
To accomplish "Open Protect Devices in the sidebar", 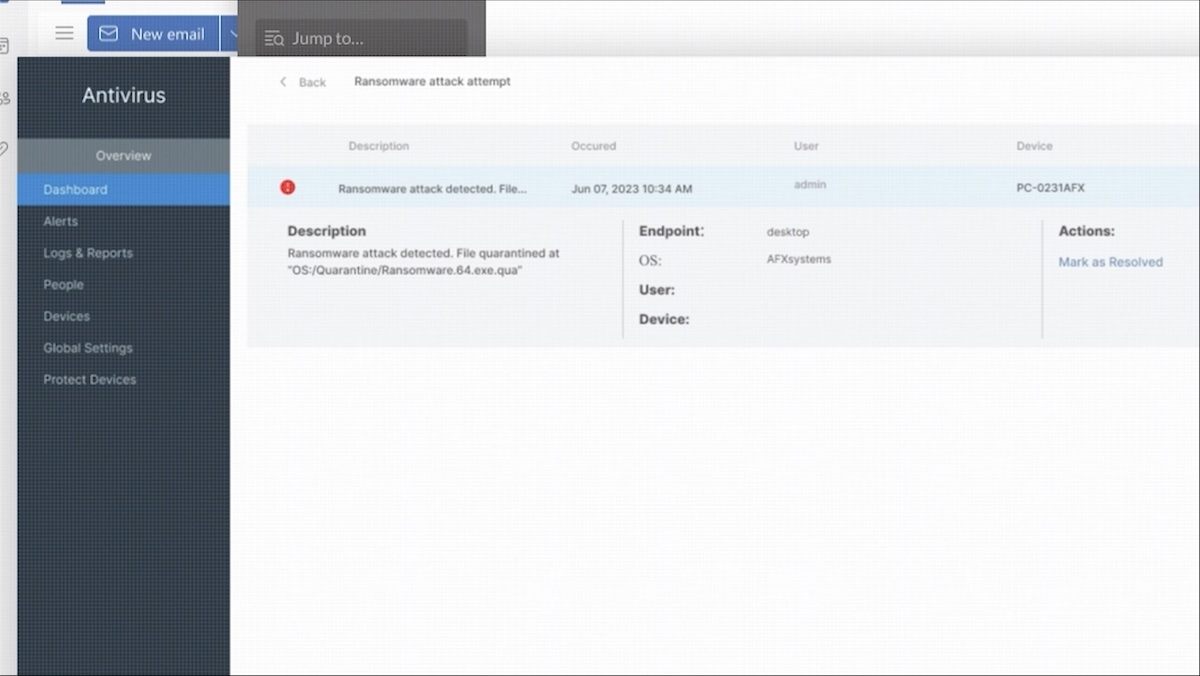I will (x=90, y=380).
